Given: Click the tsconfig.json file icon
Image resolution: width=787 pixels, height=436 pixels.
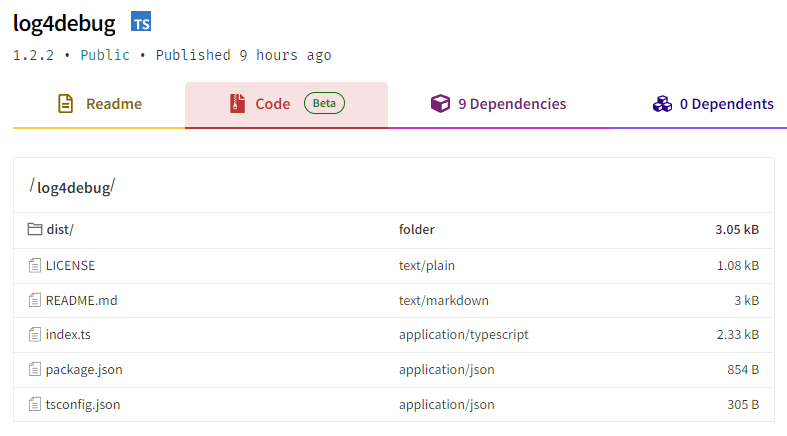Looking at the screenshot, I should pos(35,405).
